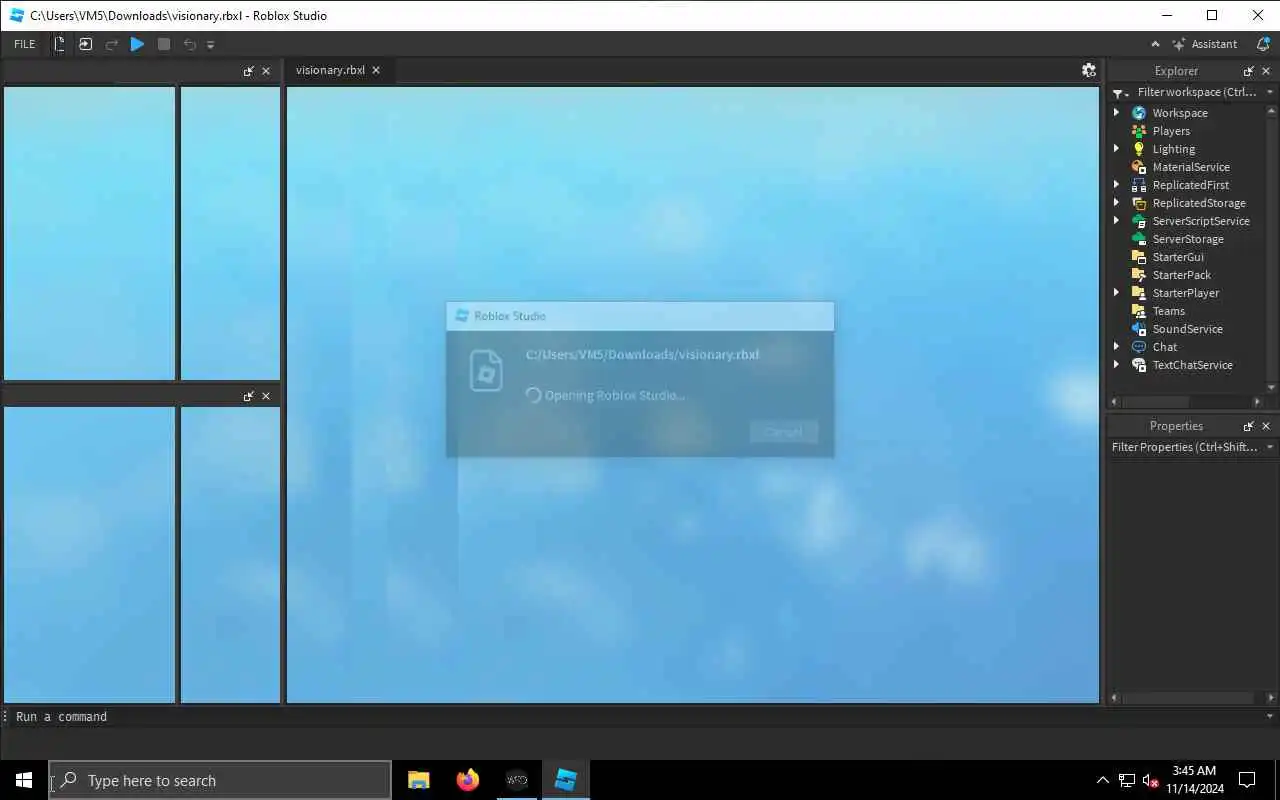The image size is (1280, 800).
Task: Select the TextChatService label
Action: coord(1192,365)
